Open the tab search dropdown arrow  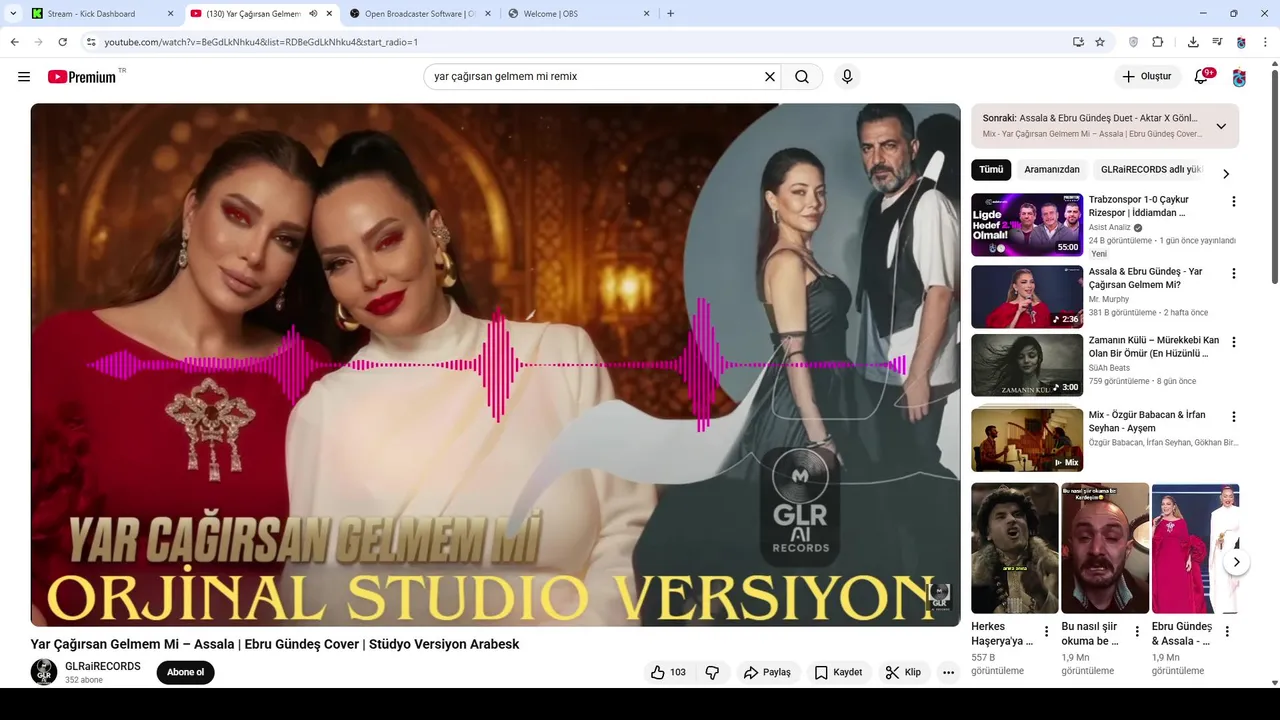coord(13,14)
